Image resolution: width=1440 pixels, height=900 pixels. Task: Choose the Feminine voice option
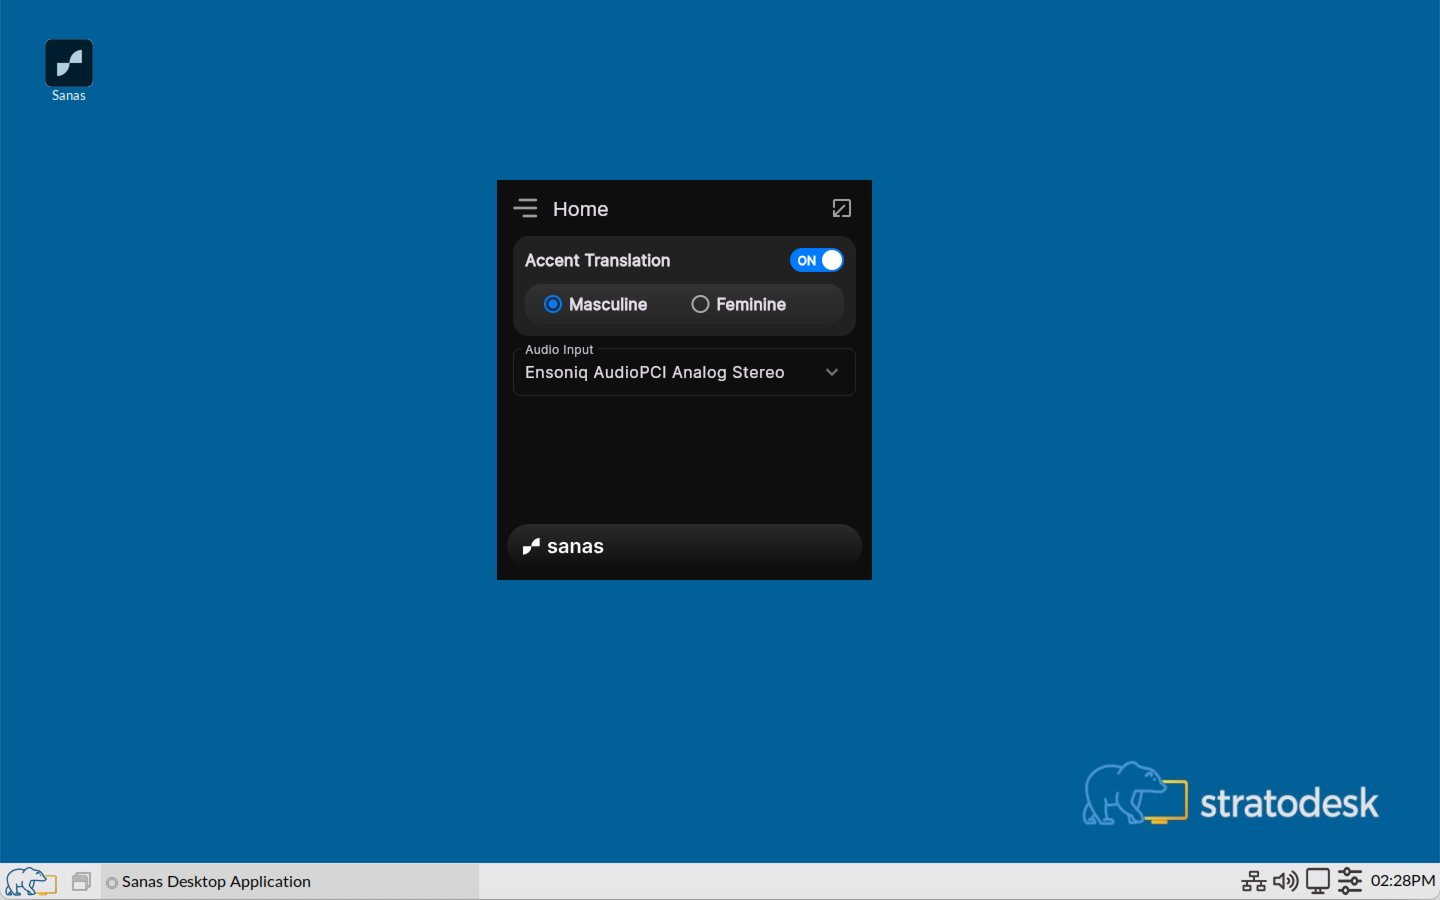point(701,304)
